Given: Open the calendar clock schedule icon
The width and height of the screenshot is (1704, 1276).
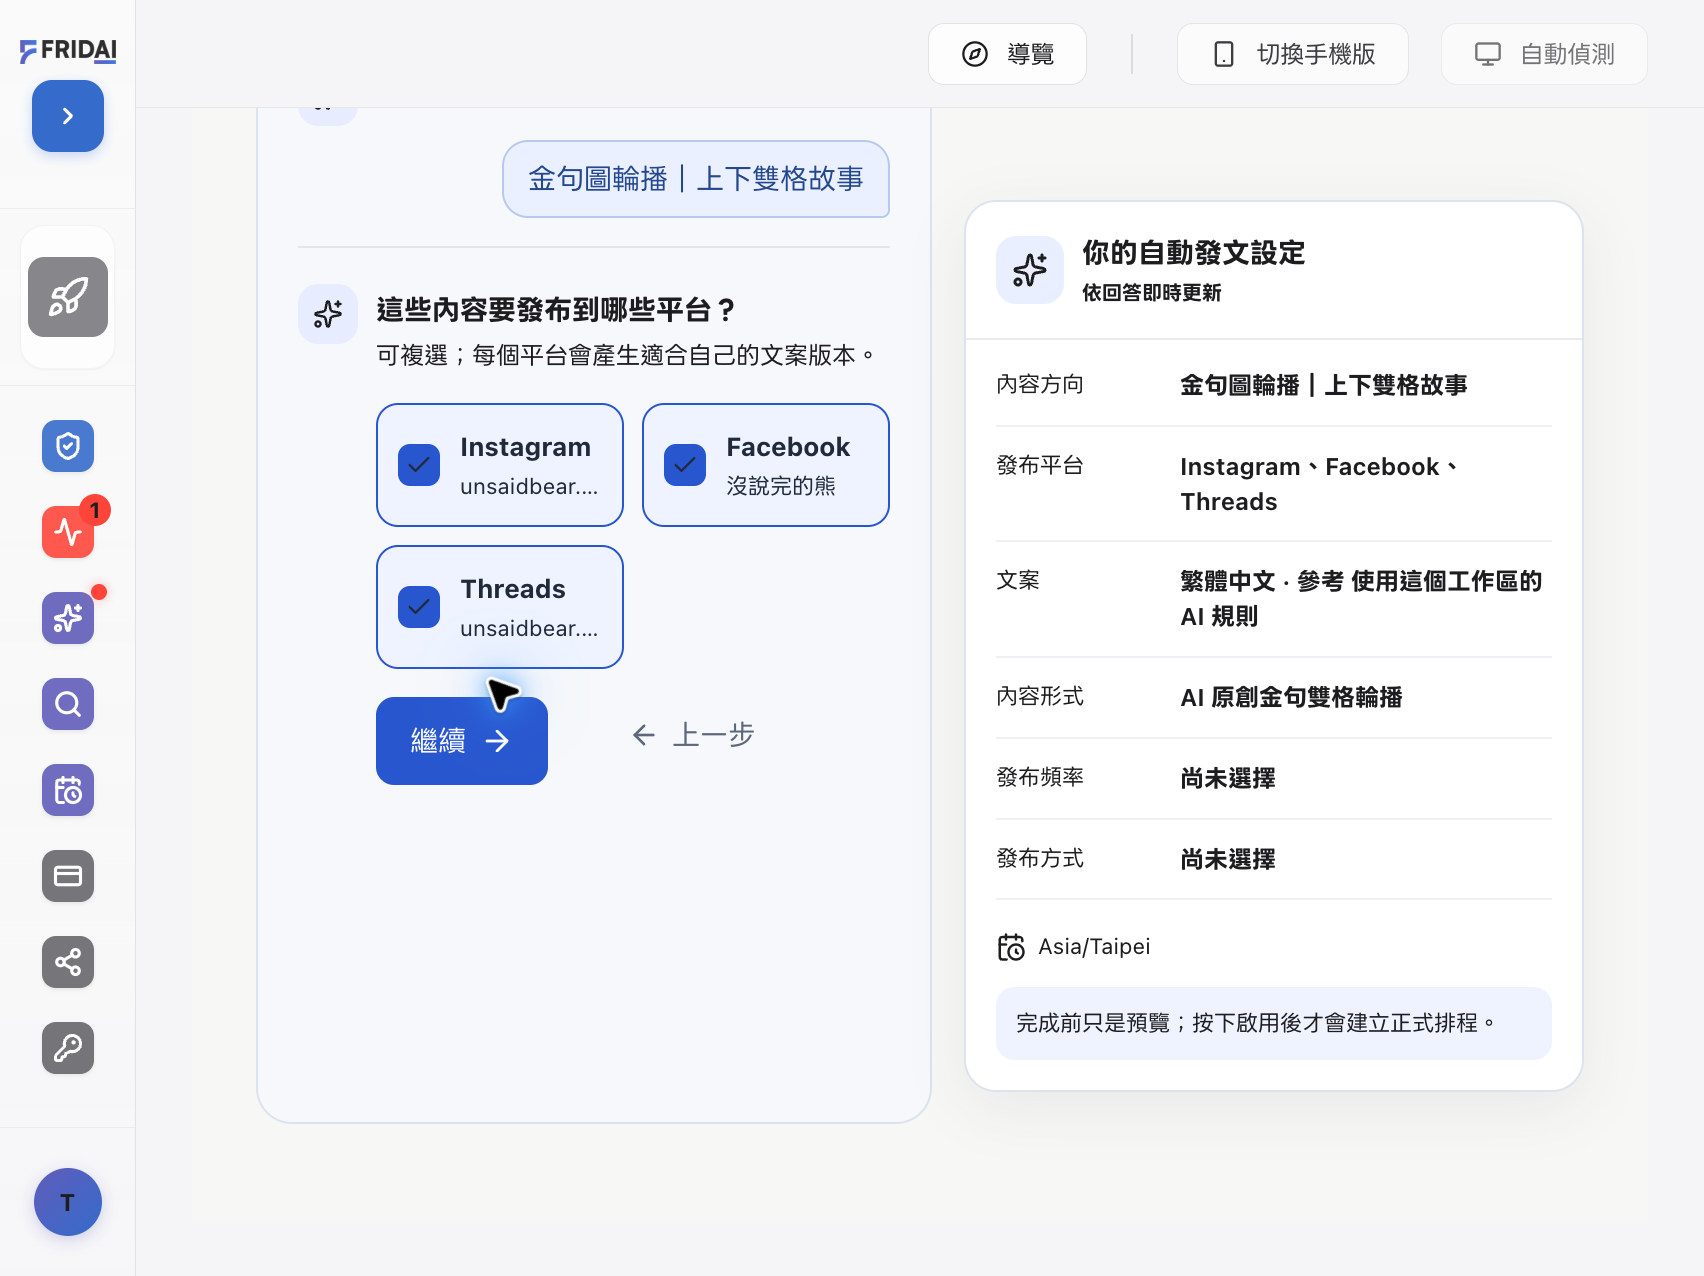Looking at the screenshot, I should point(68,790).
